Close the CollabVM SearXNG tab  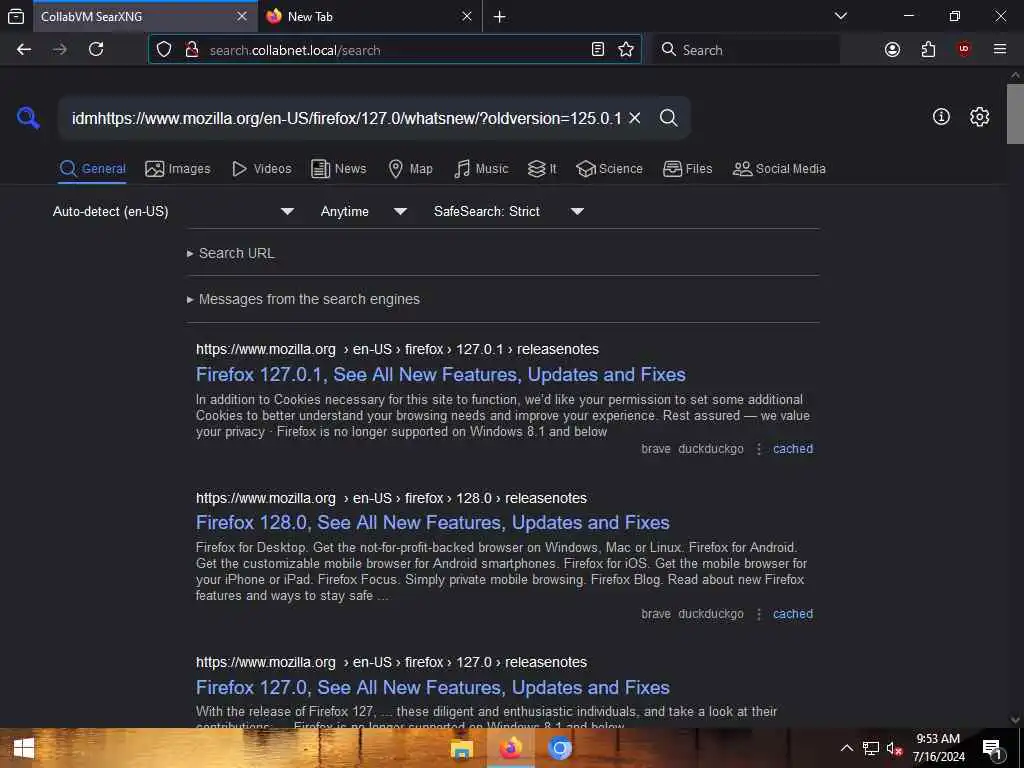coord(242,16)
